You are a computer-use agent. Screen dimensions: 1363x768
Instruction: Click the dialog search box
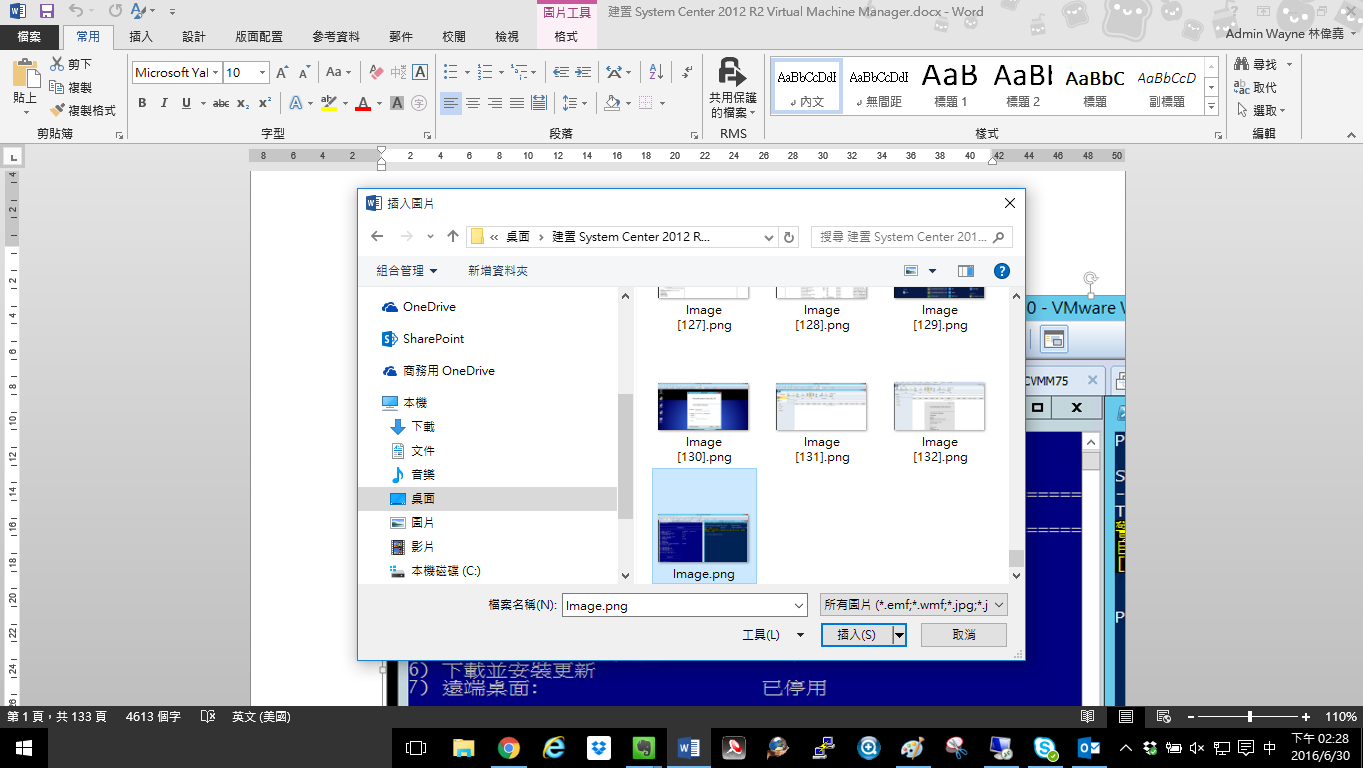(x=911, y=237)
